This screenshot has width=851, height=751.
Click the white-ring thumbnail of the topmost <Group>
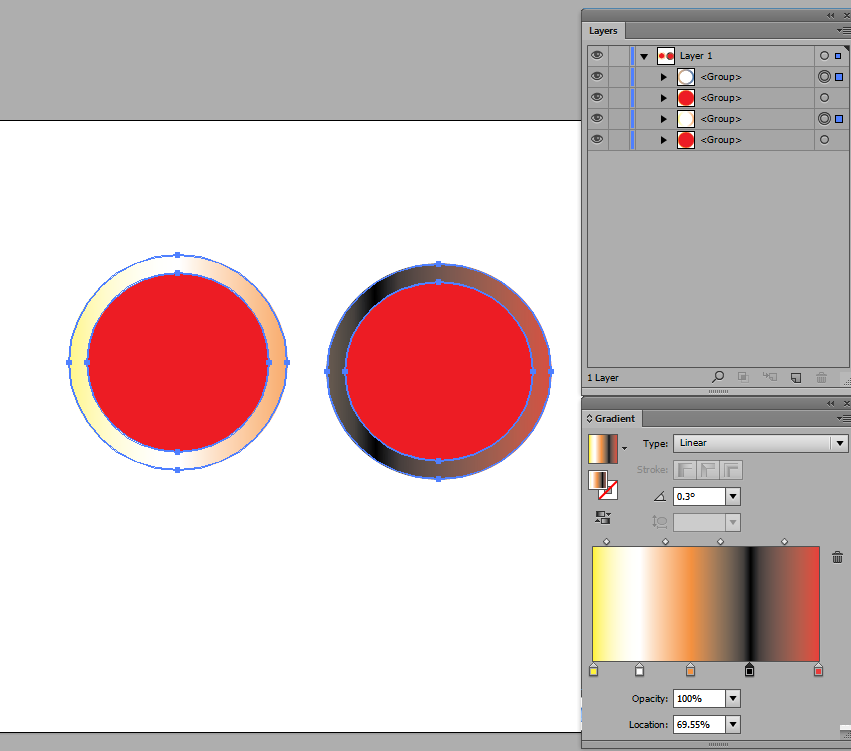(x=685, y=77)
